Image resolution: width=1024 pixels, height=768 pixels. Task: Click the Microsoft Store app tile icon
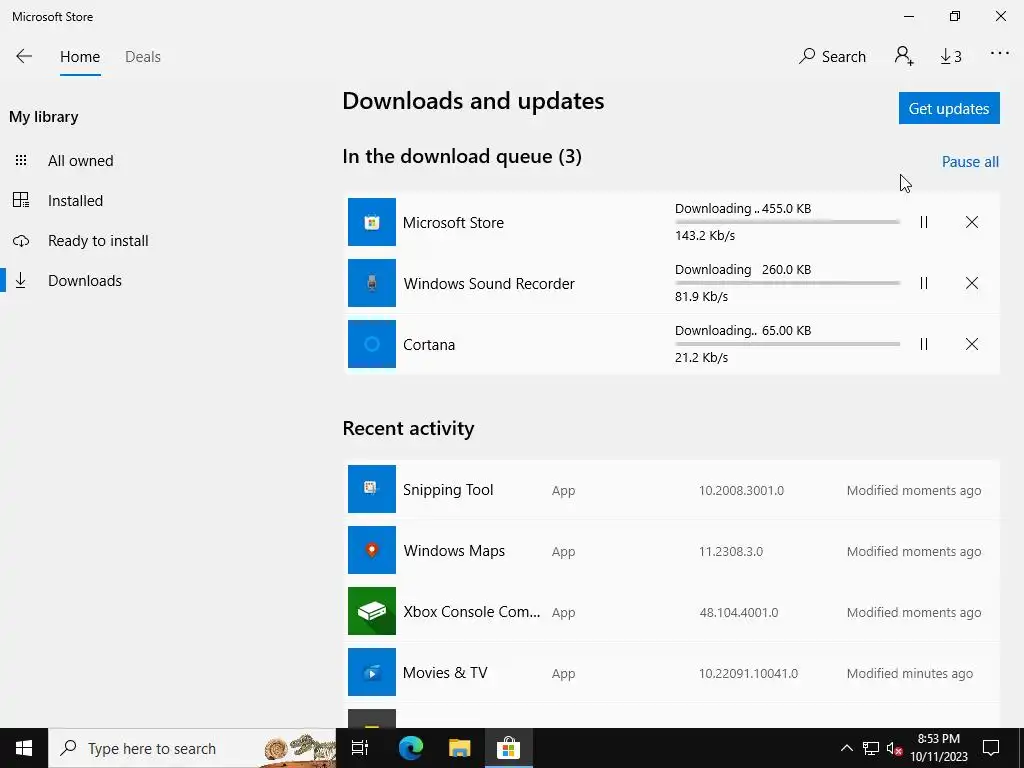(372, 222)
